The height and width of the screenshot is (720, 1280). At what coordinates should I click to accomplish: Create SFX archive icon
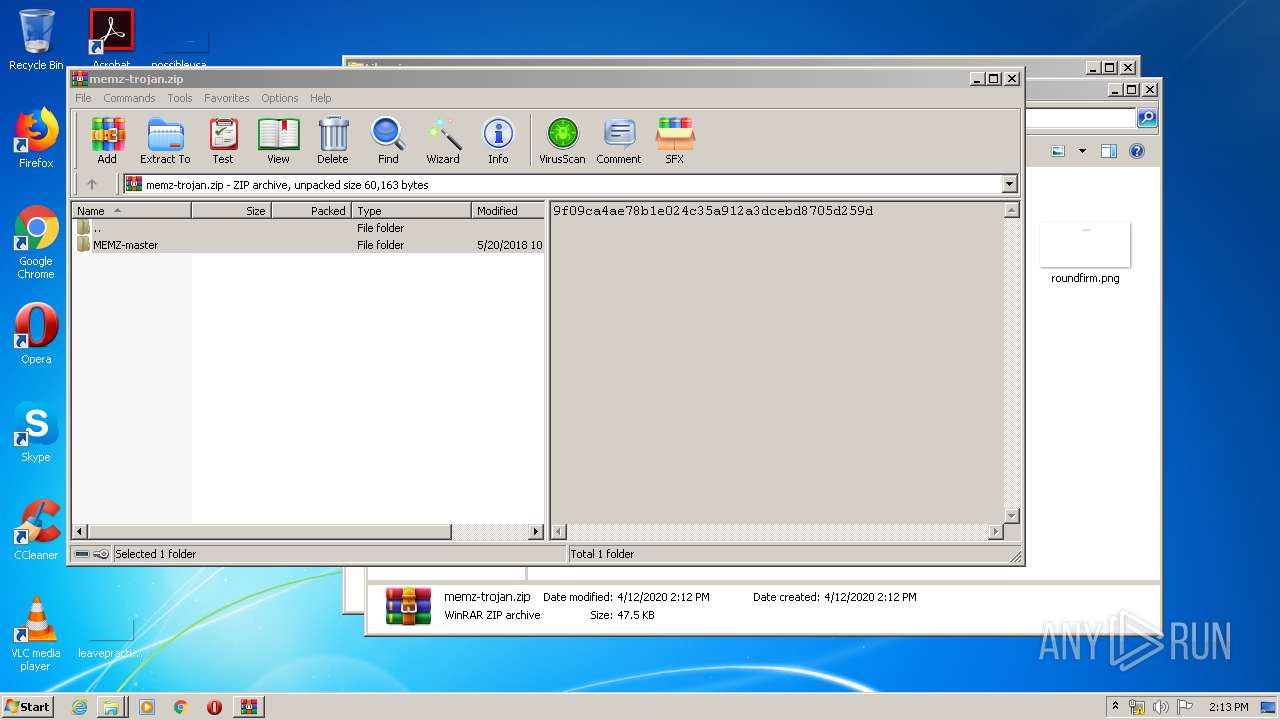pos(675,140)
